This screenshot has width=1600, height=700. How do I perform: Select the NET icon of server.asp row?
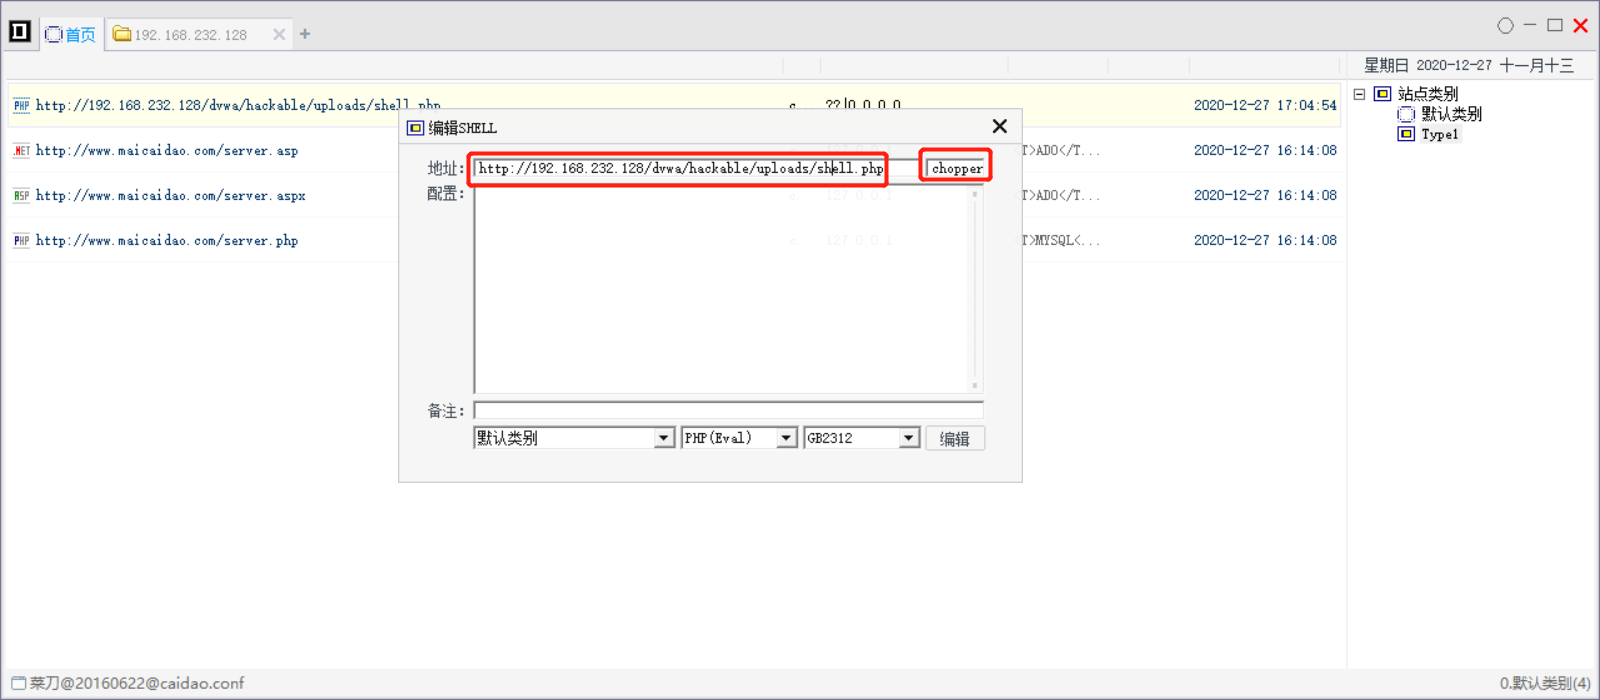21,151
